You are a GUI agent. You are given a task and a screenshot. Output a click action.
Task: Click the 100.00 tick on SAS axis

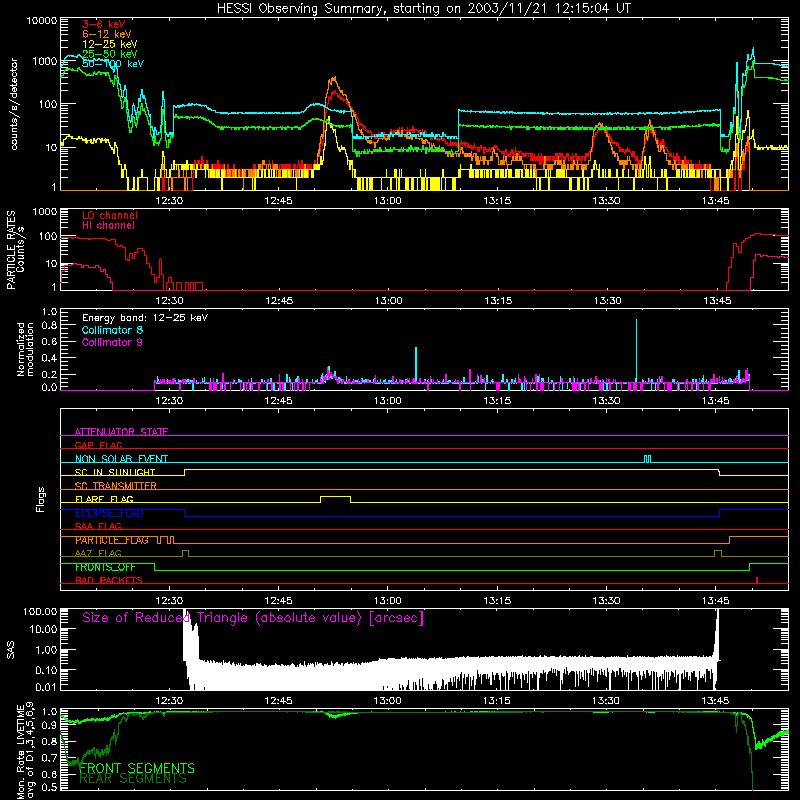(40, 612)
